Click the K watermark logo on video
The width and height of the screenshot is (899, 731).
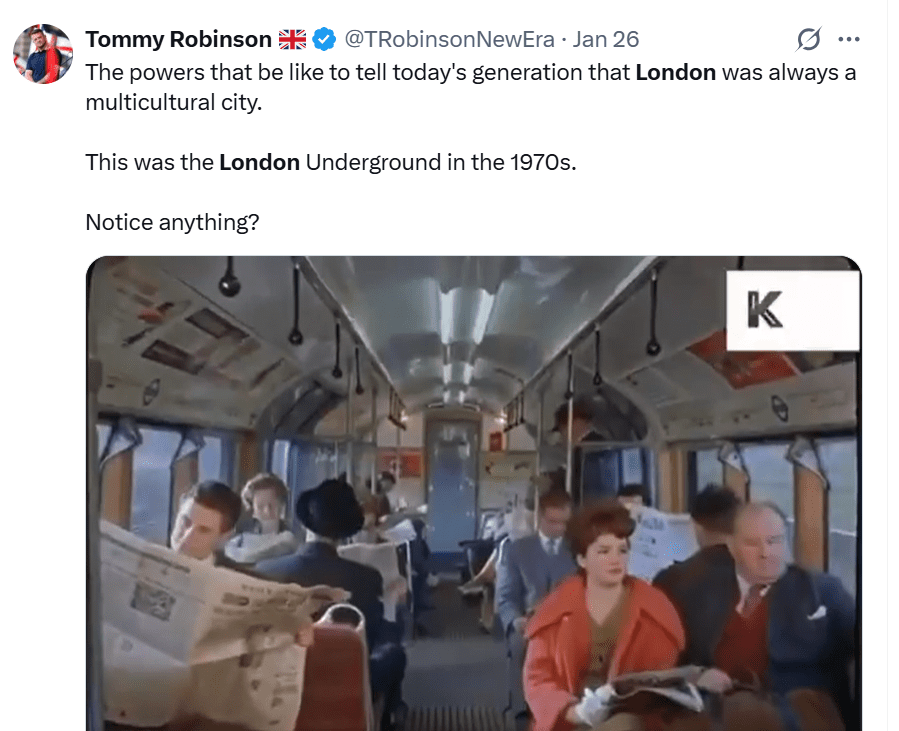click(x=766, y=311)
